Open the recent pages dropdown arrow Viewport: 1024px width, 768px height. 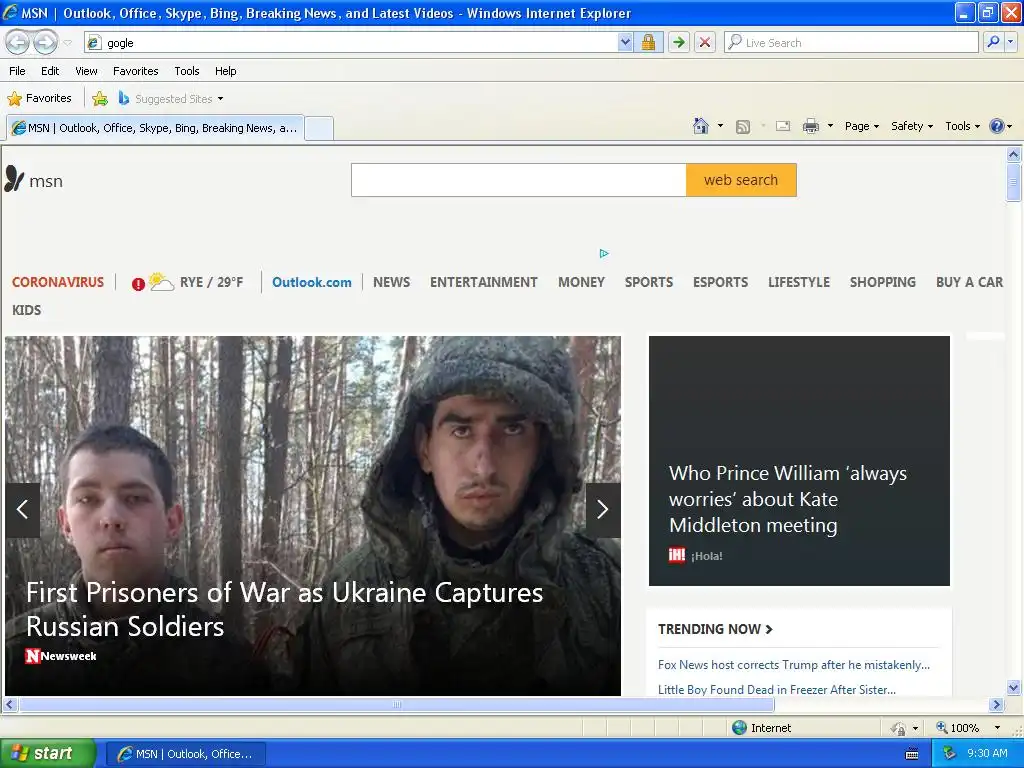pyautogui.click(x=67, y=43)
